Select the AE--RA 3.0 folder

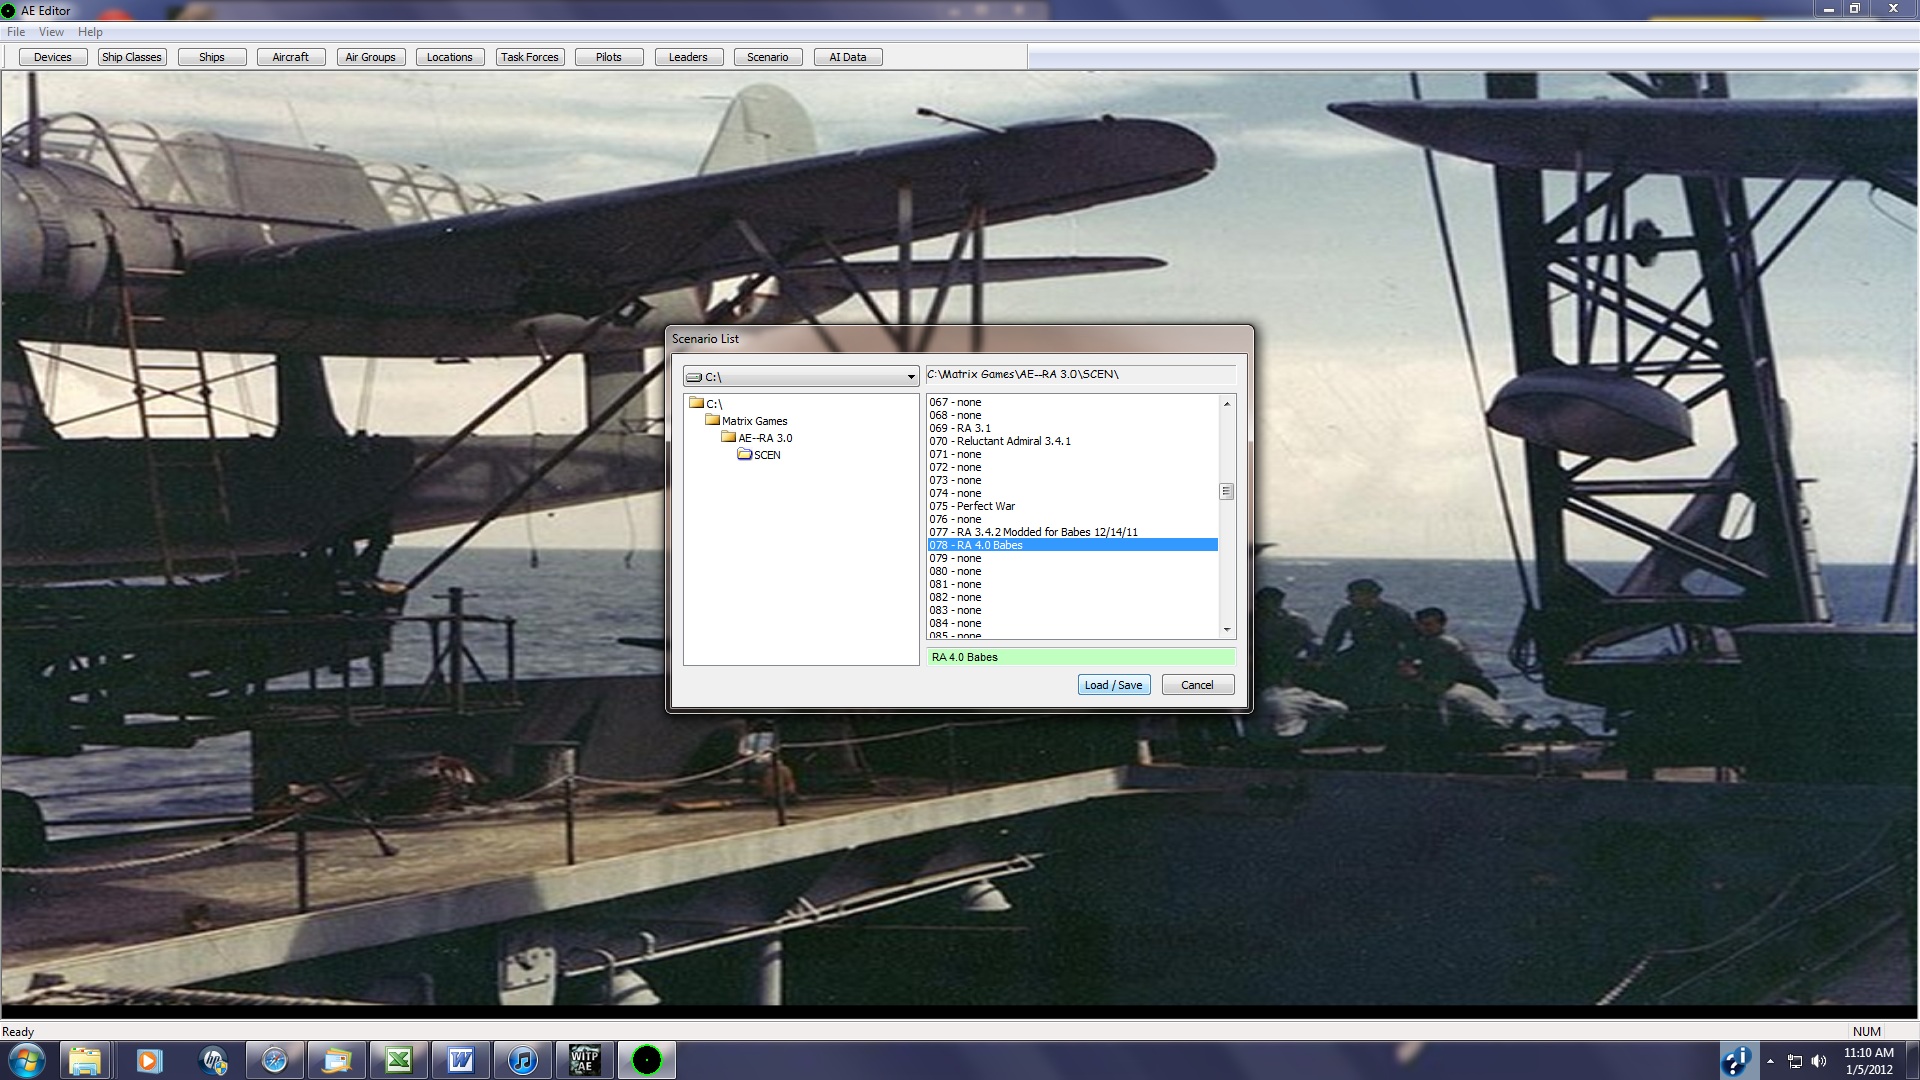coord(765,438)
